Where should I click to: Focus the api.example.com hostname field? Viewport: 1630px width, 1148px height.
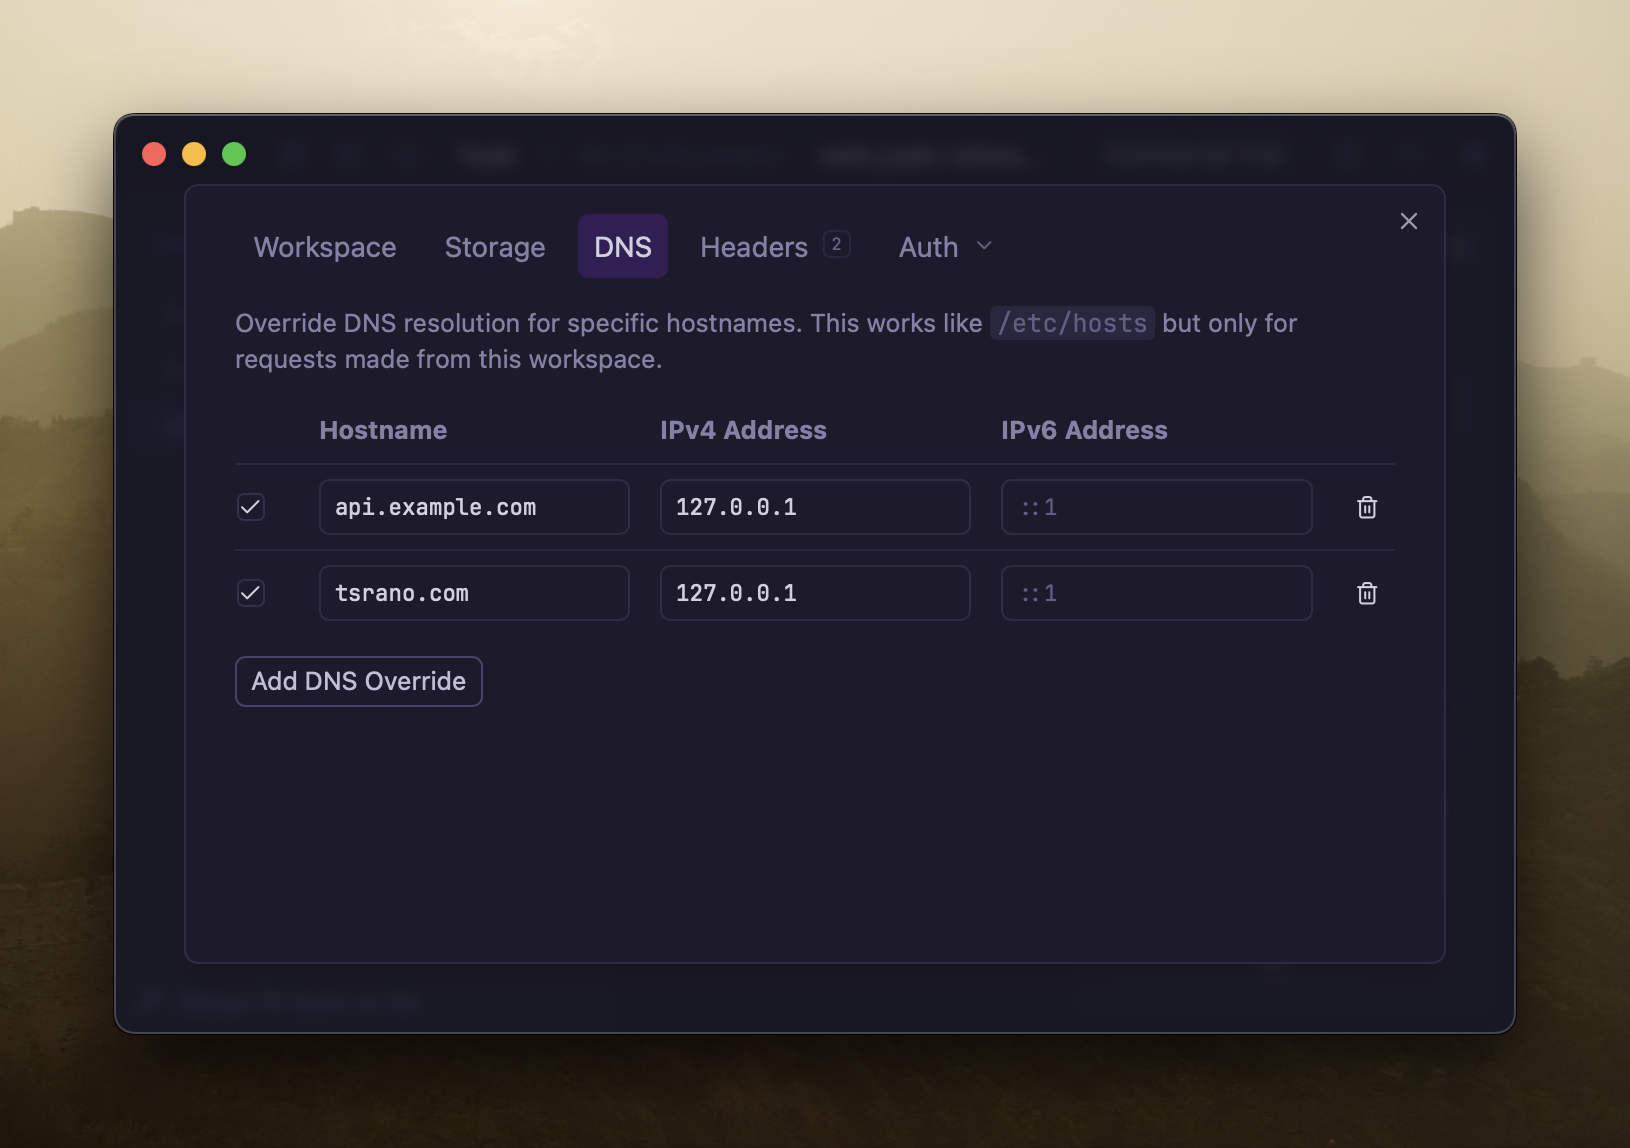pos(474,507)
